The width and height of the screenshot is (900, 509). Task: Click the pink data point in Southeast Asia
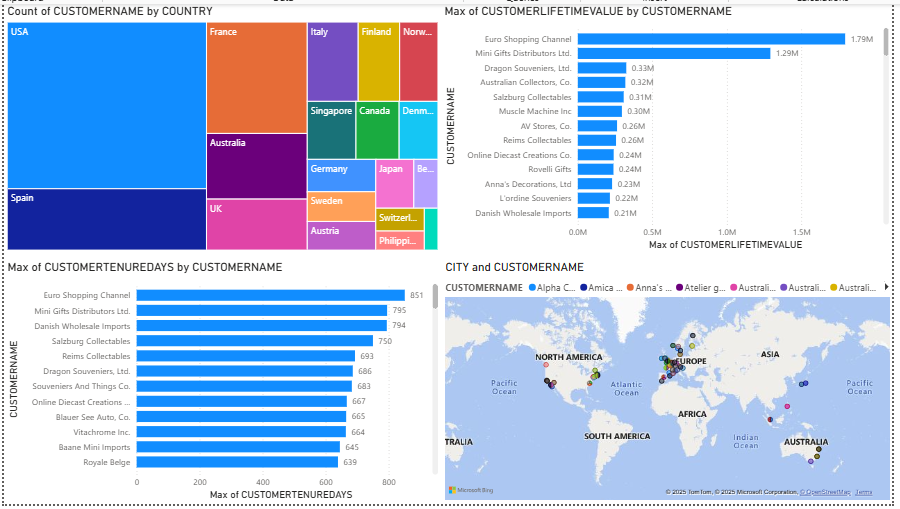click(788, 406)
